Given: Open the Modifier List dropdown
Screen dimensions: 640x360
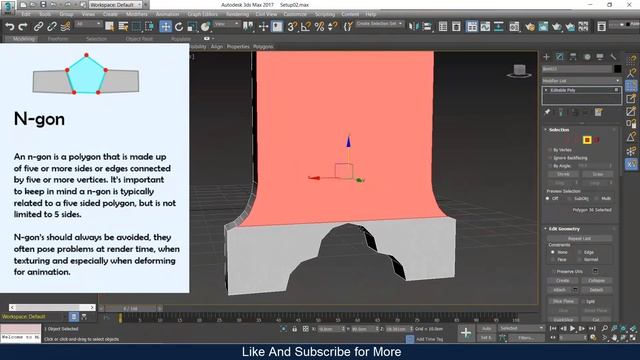Looking at the screenshot, I should [581, 80].
